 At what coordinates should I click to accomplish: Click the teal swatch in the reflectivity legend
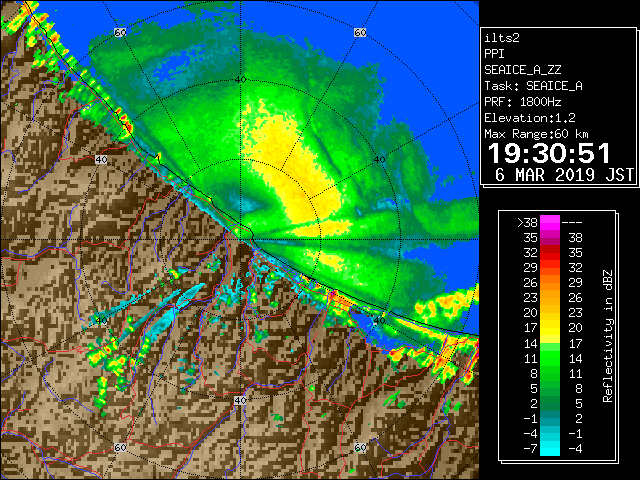tap(550, 418)
